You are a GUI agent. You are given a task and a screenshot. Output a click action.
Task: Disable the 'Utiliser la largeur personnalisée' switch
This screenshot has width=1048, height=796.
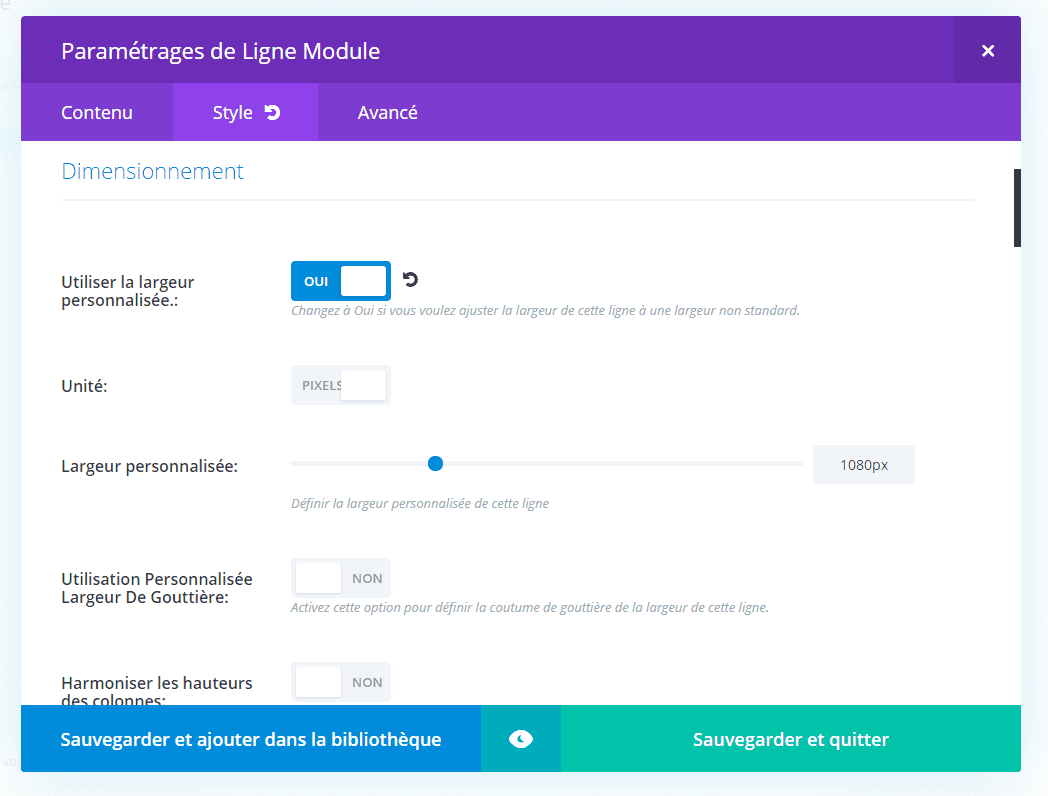click(x=340, y=281)
